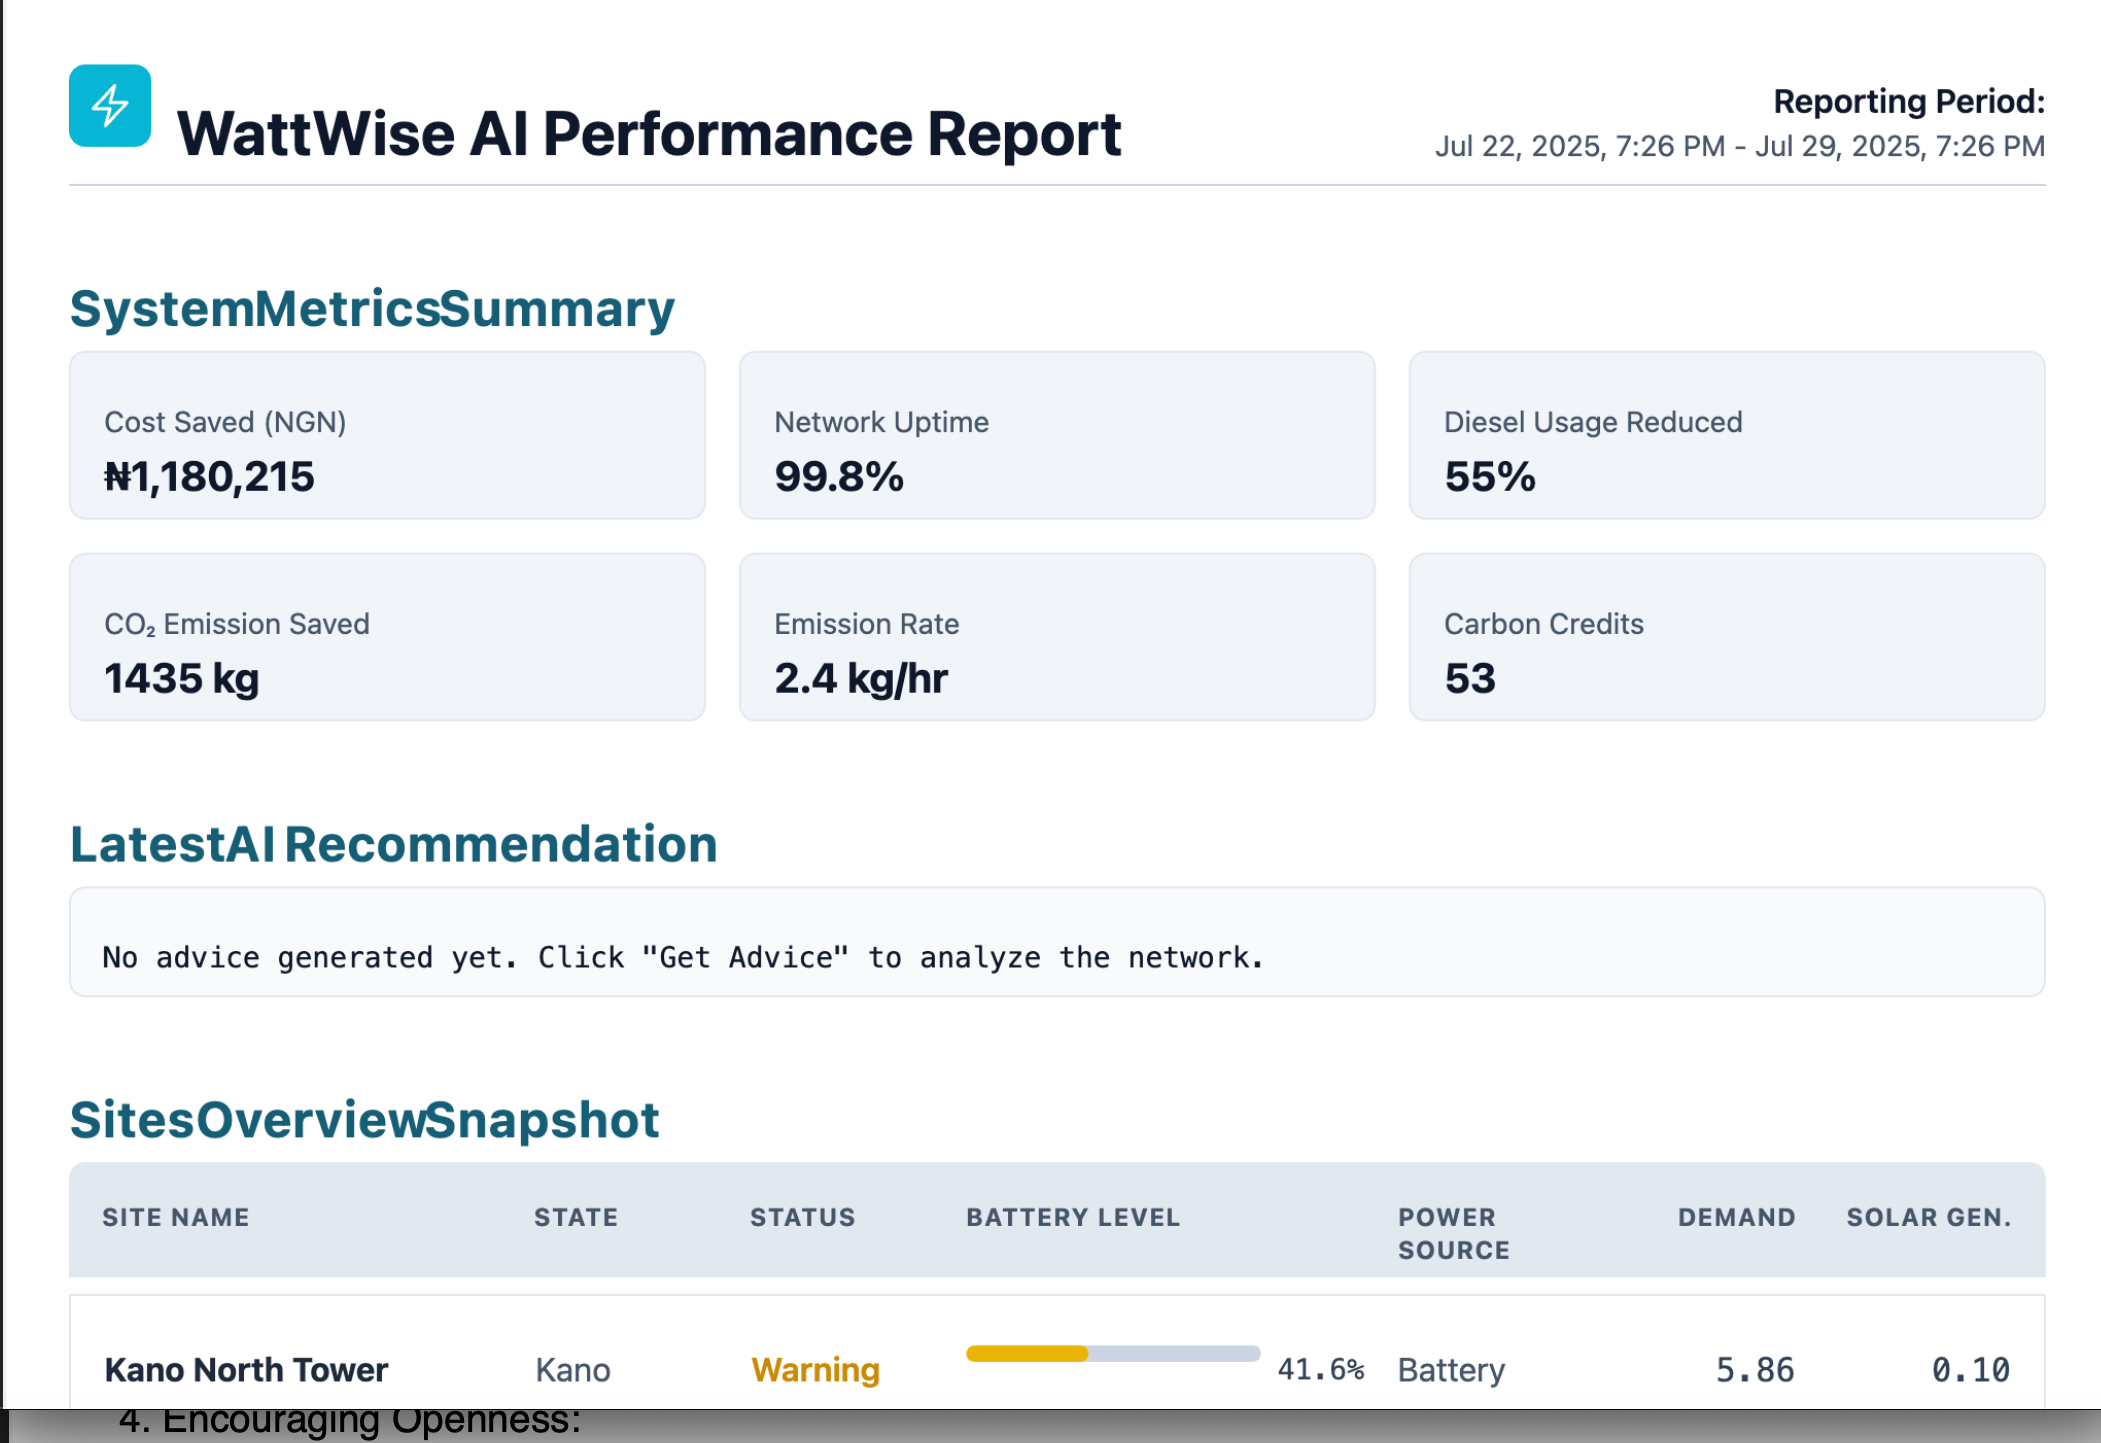The image size is (2101, 1443).
Task: Click the Warning status label
Action: (x=815, y=1369)
